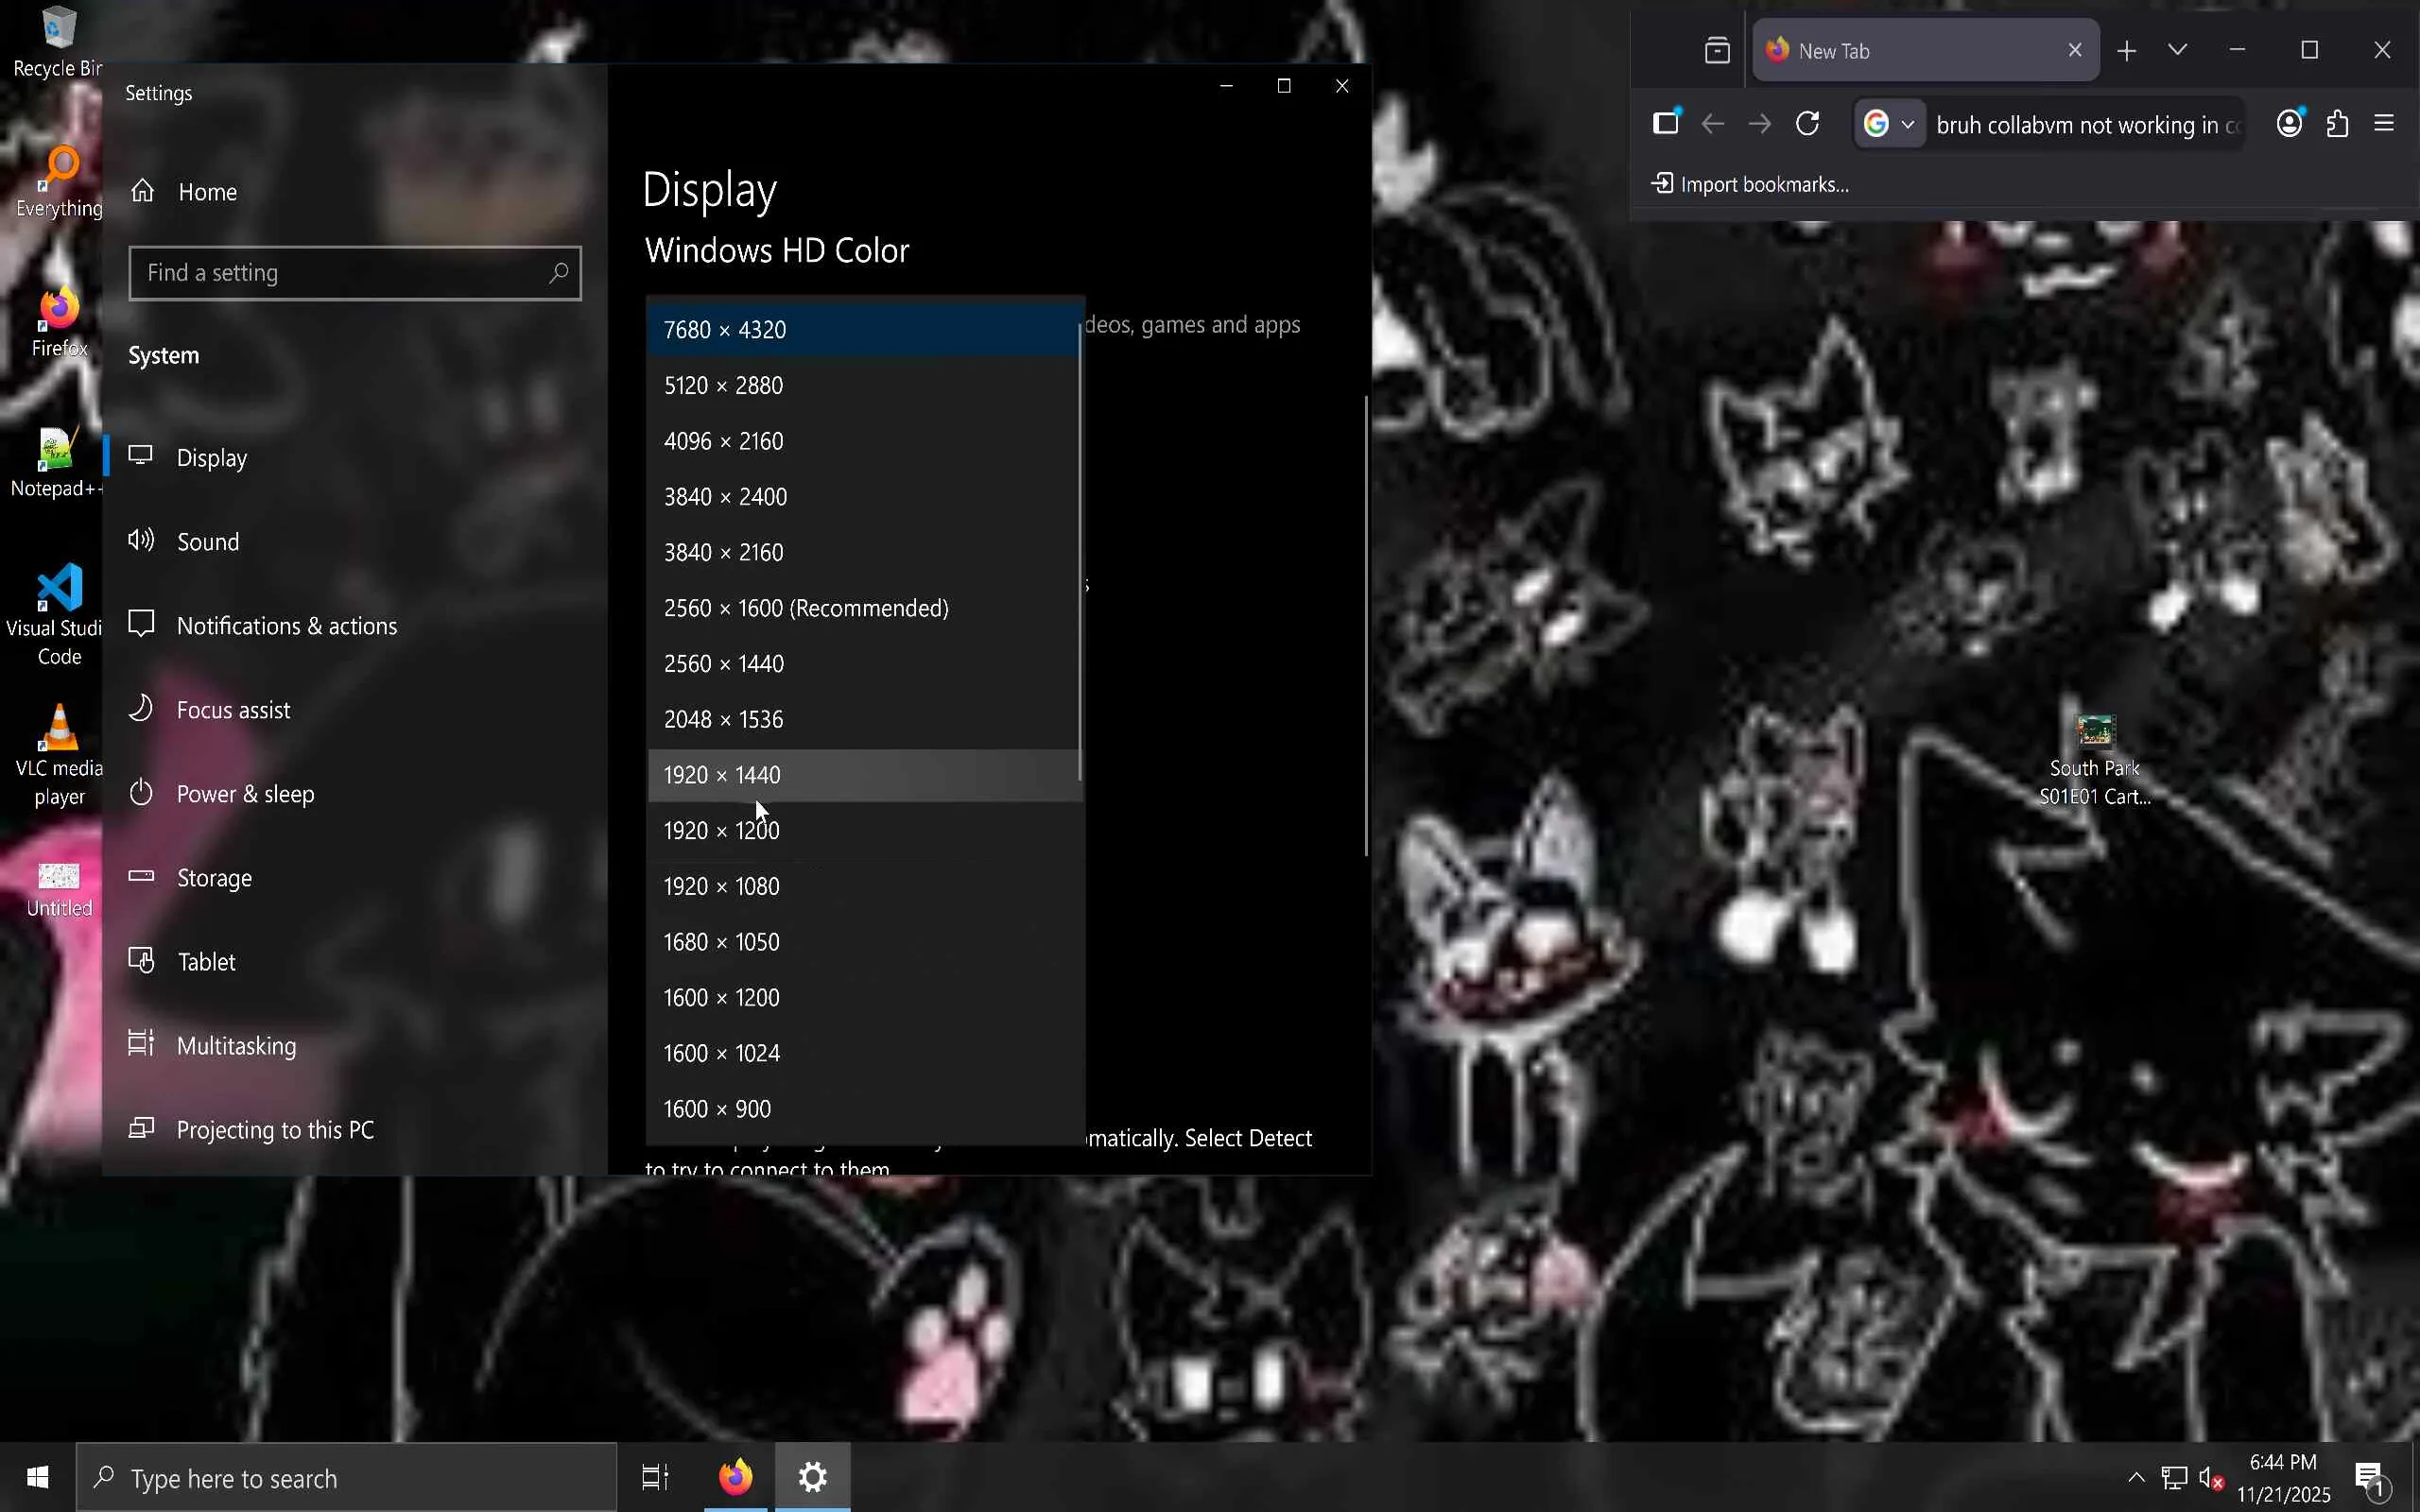Open Firefox hamburger application menu
The image size is (2420, 1512).
[2384, 124]
